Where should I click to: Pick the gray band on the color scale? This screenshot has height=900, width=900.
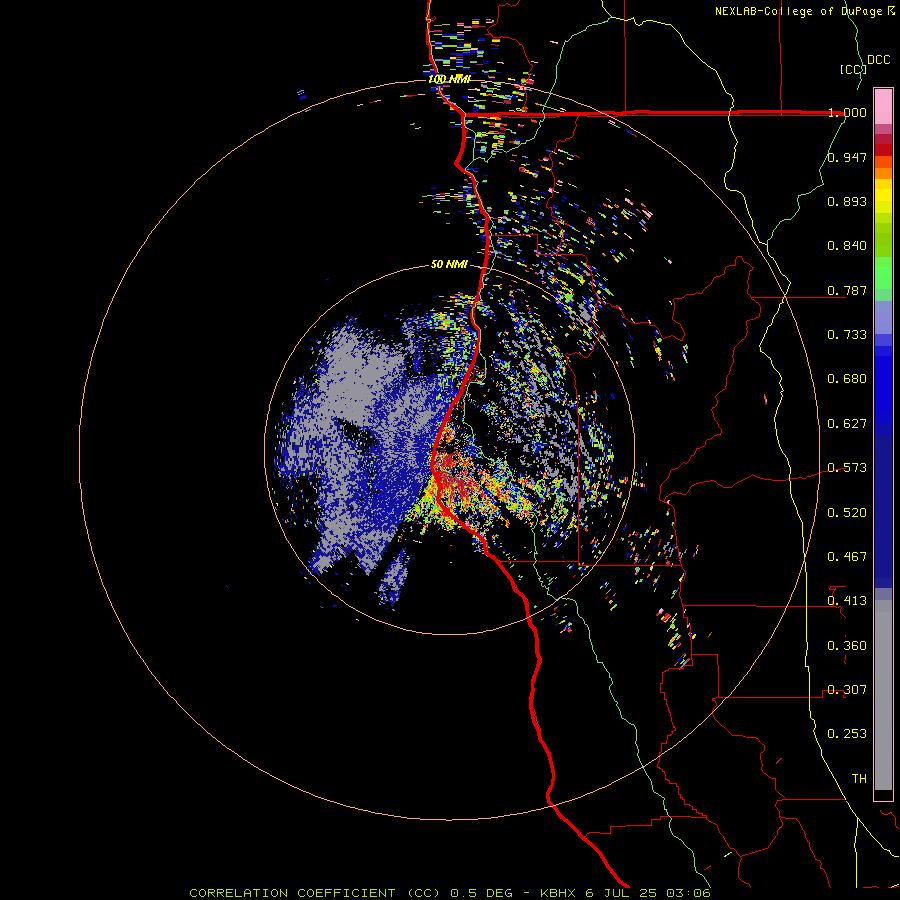click(883, 695)
